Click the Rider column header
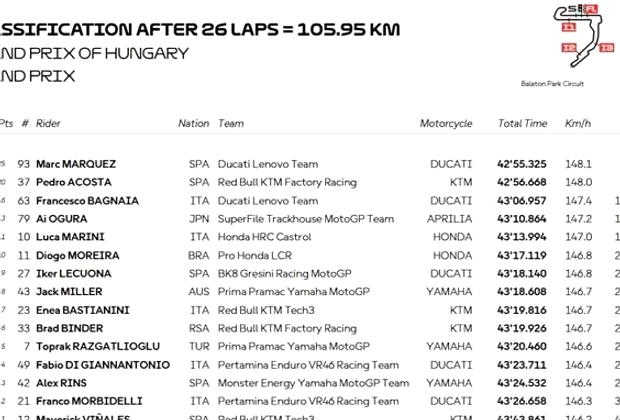Screen dimensions: 620x420 pos(48,123)
